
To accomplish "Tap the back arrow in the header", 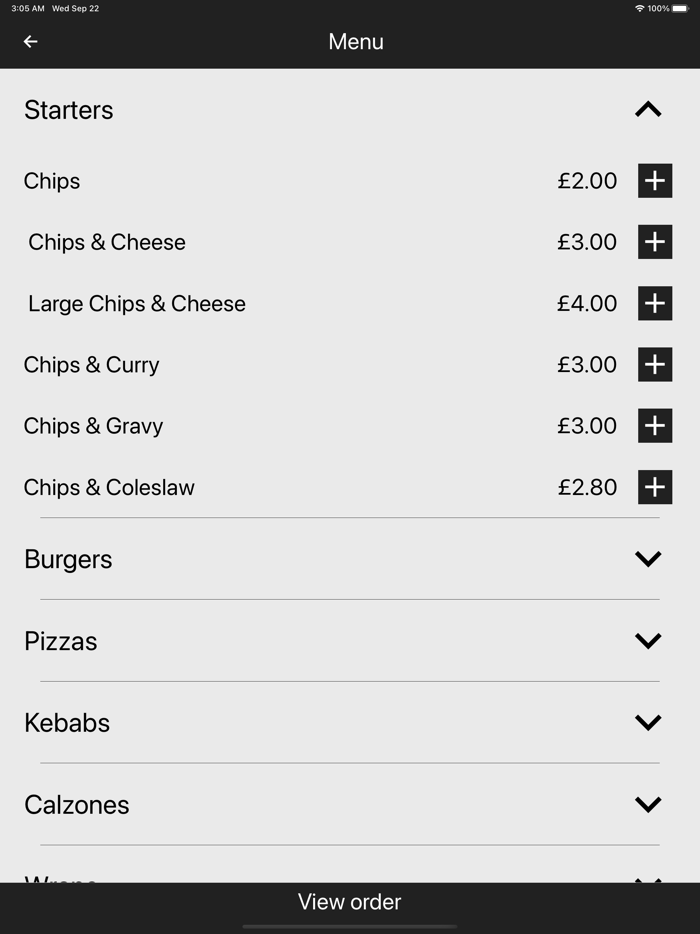I will point(29,41).
